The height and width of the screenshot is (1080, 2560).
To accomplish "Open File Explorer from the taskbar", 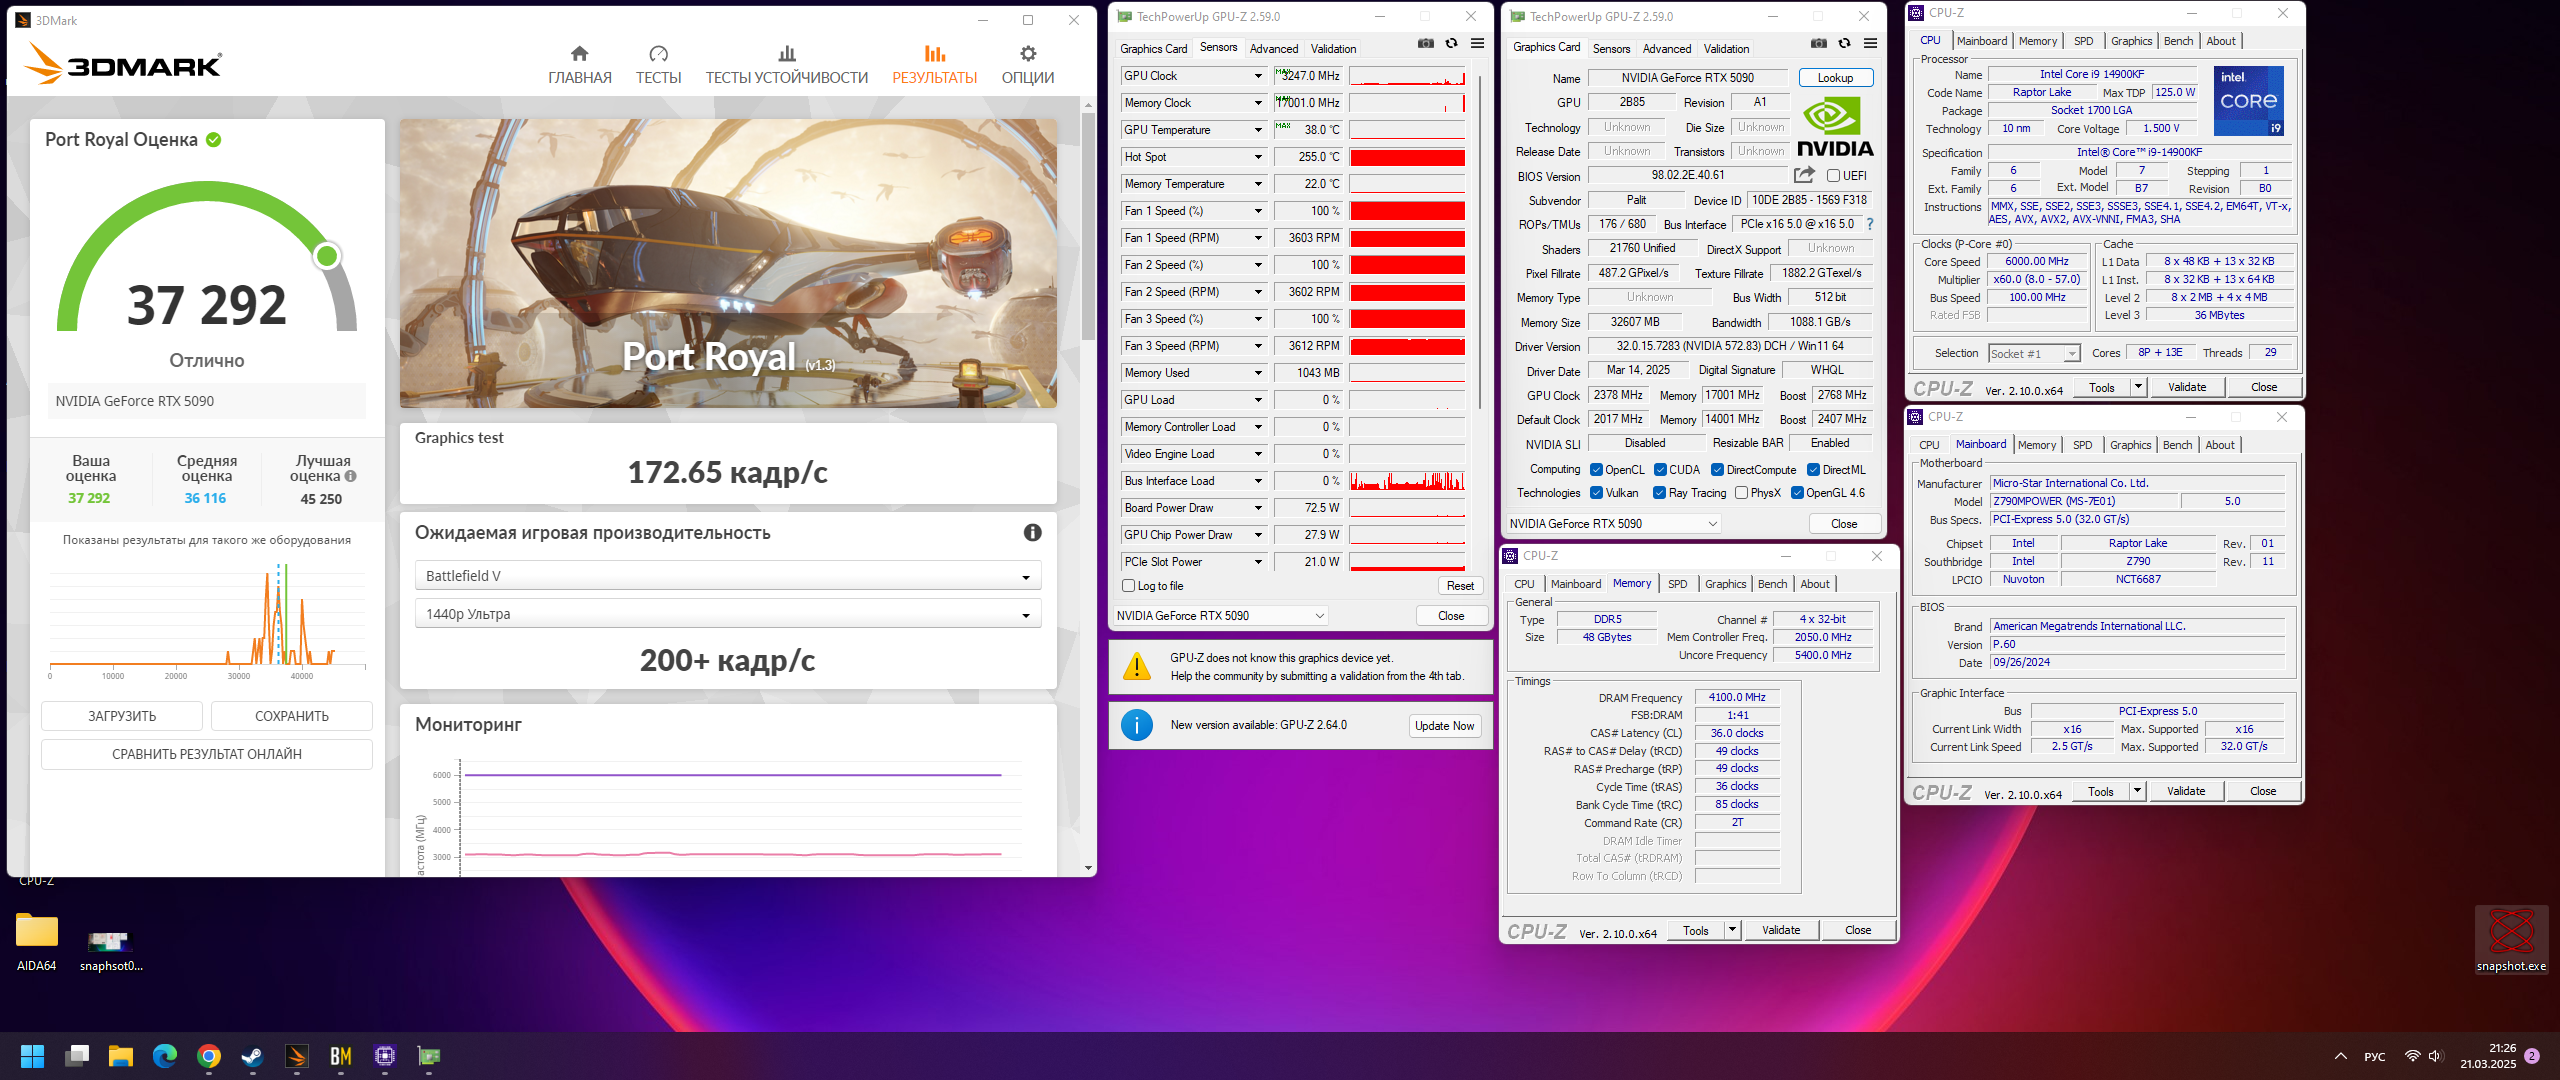I will [121, 1056].
